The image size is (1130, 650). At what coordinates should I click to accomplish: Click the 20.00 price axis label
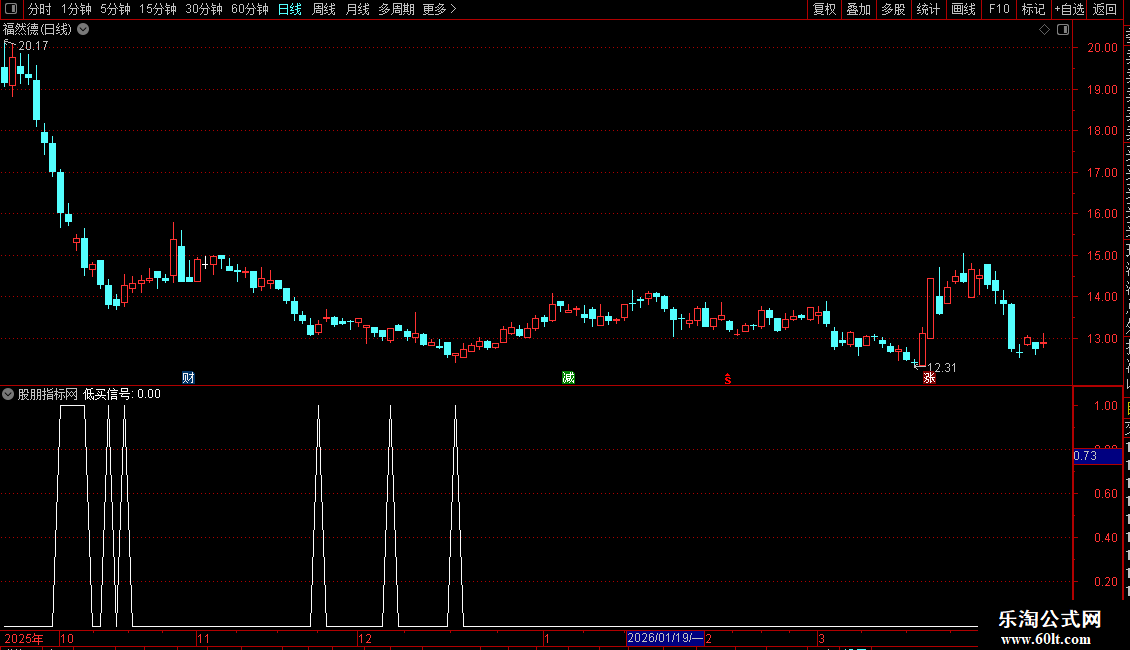click(1103, 48)
